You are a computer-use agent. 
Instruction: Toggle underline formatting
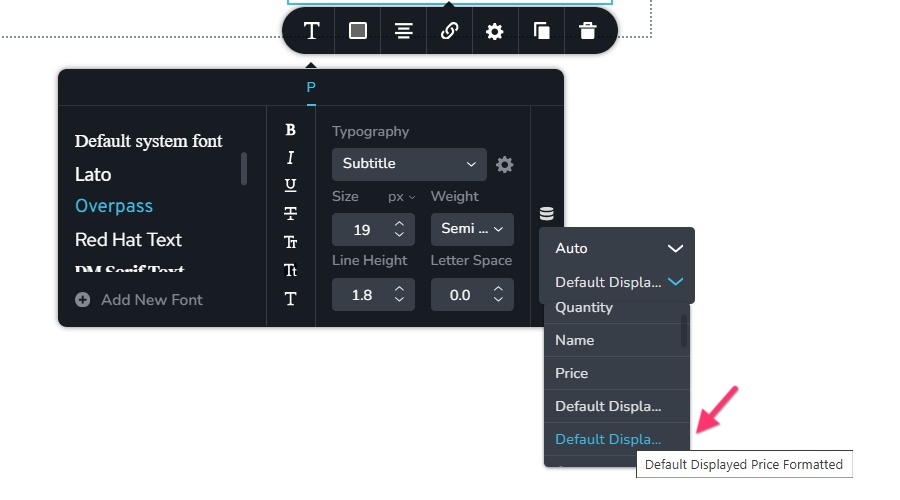point(291,185)
